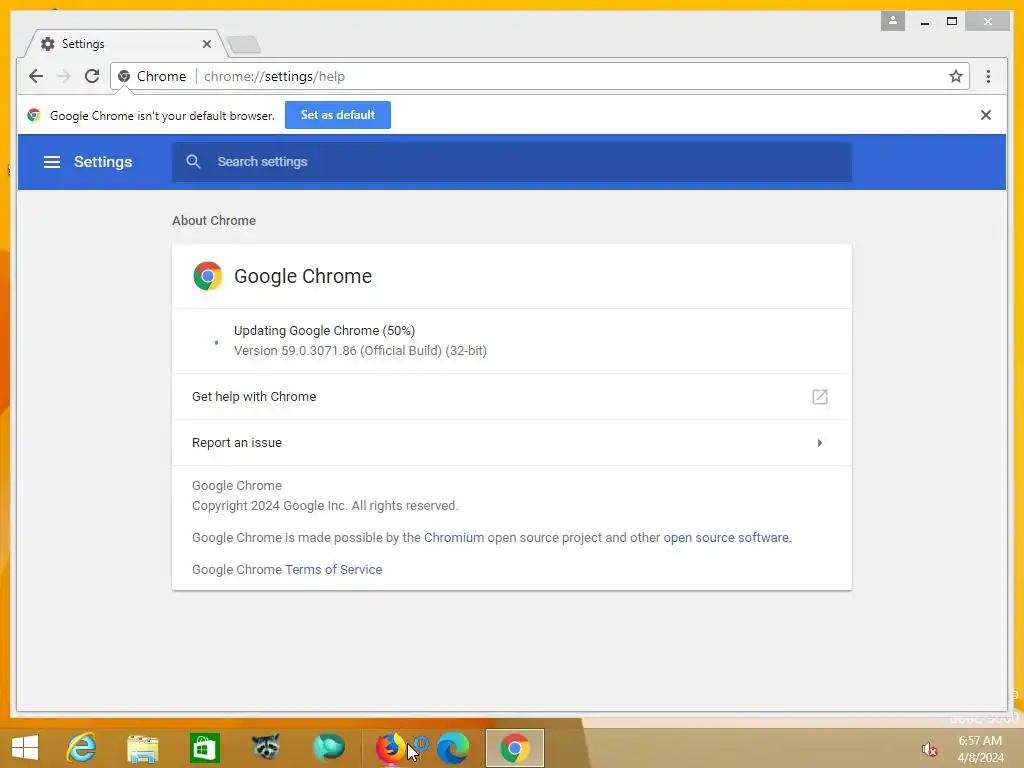The height and width of the screenshot is (768, 1024).
Task: Click the address bar URL chrome://settings/help
Action: coord(274,76)
